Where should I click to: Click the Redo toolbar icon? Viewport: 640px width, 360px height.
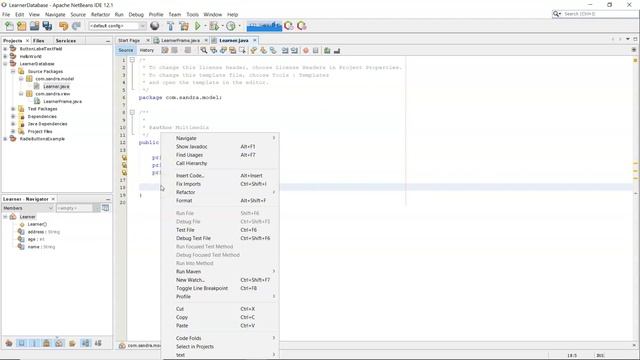pyautogui.click(x=76, y=26)
